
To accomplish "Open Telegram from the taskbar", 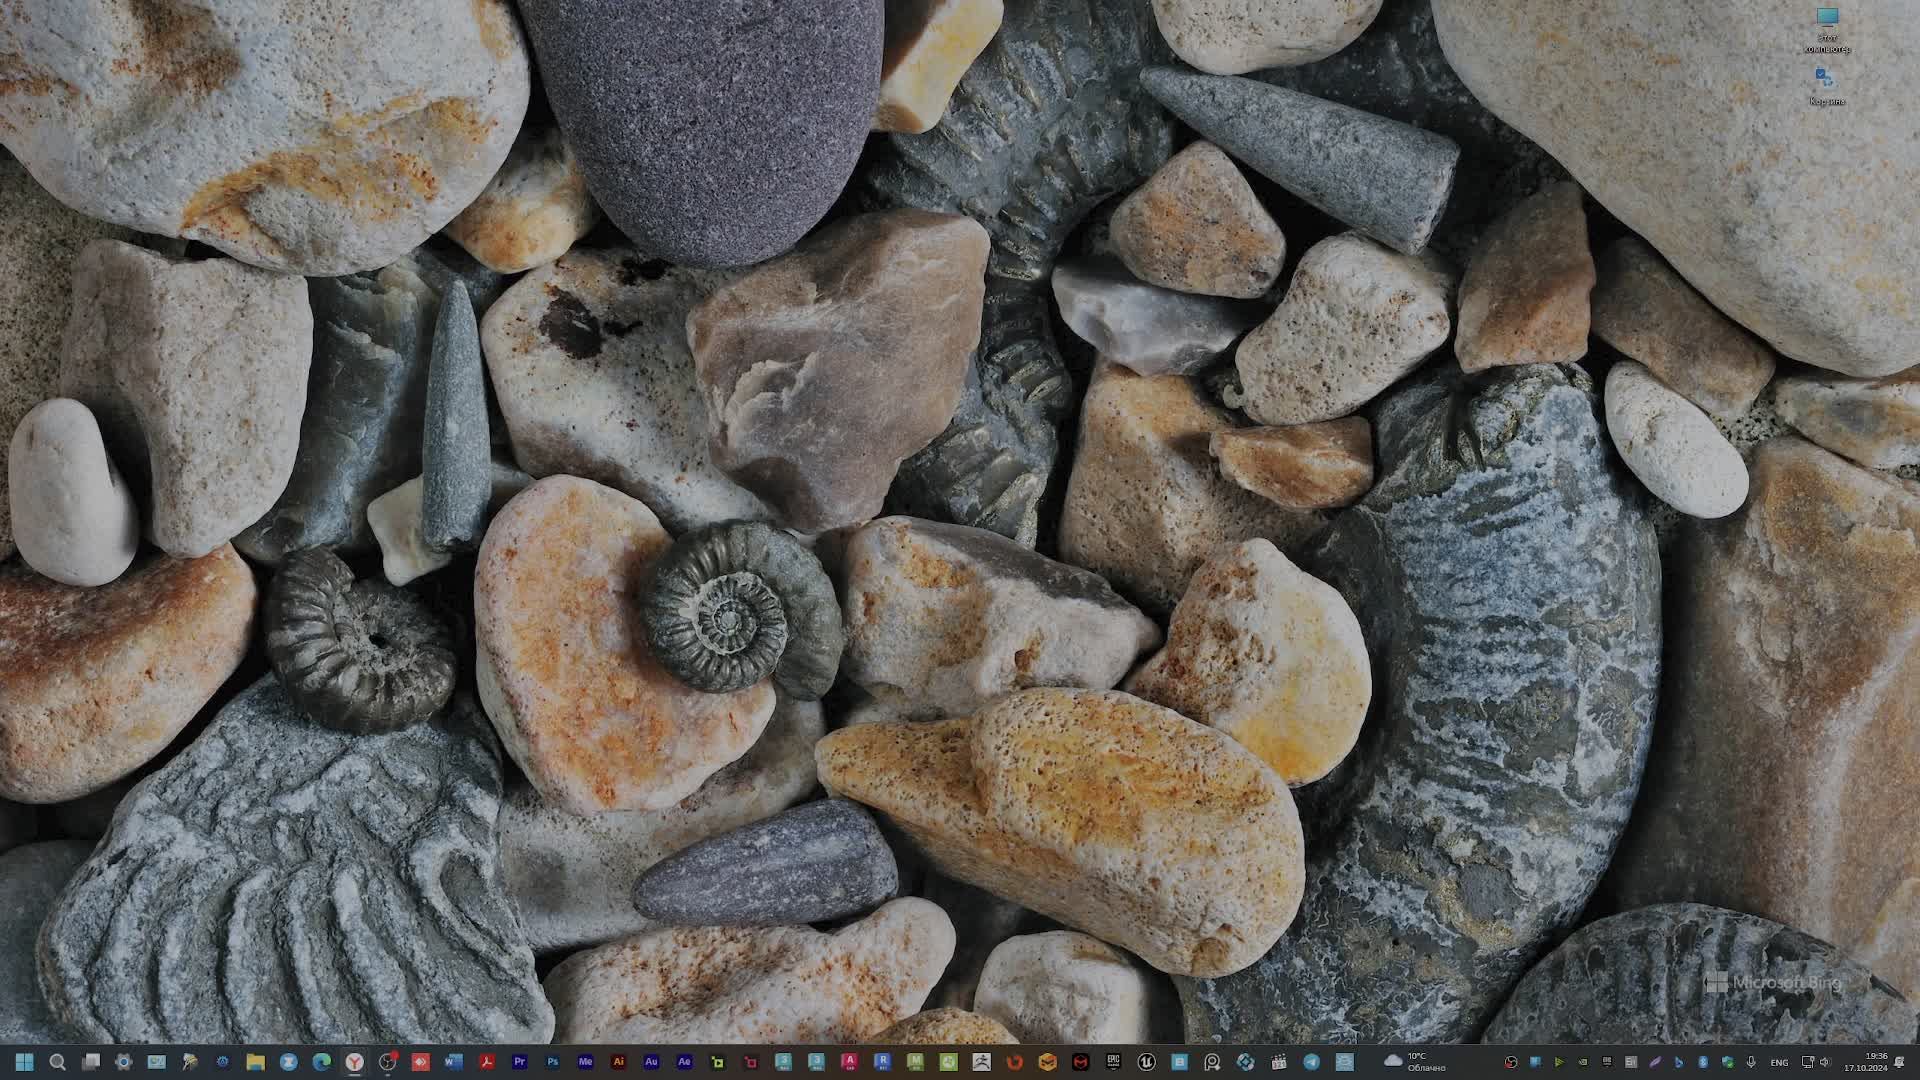I will (1311, 1062).
